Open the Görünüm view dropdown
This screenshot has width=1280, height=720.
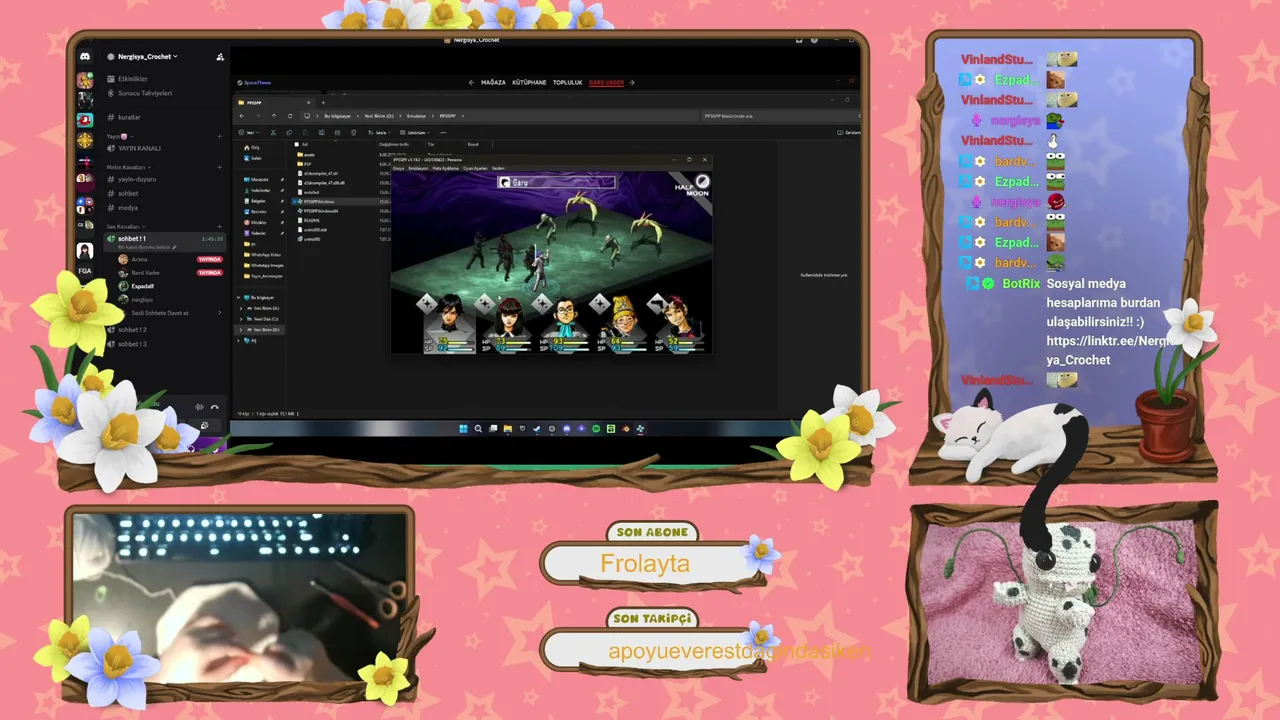[415, 132]
